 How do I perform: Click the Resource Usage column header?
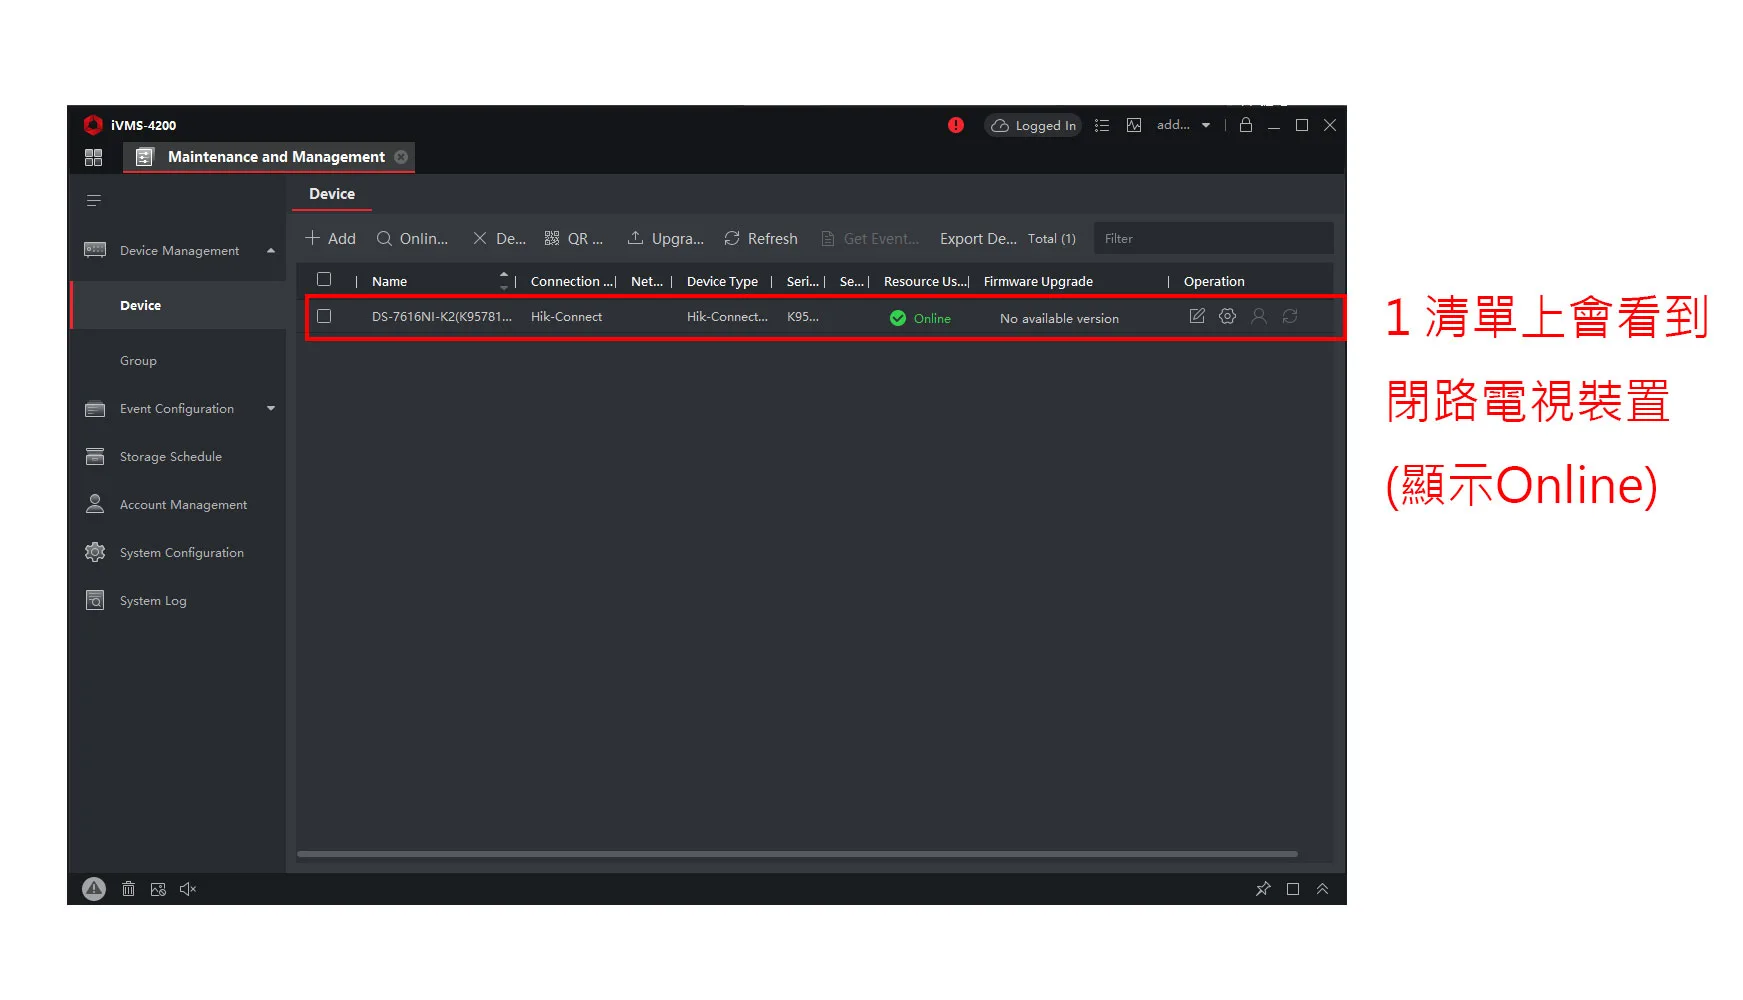pyautogui.click(x=926, y=281)
